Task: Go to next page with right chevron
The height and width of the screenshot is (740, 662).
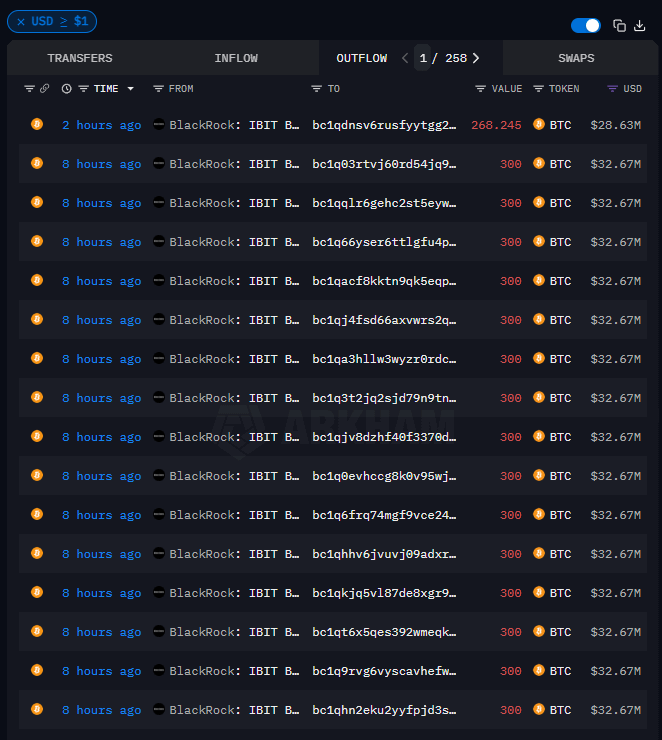Action: click(476, 58)
